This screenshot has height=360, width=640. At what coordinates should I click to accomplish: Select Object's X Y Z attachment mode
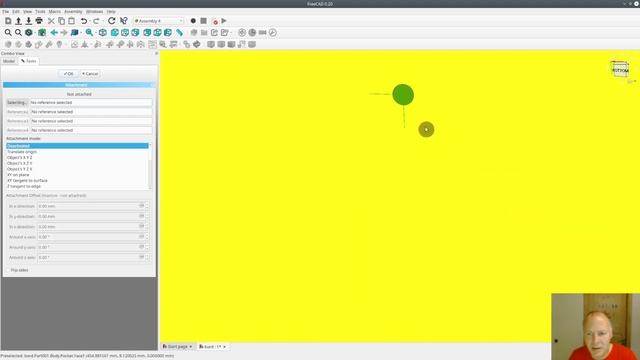[x=77, y=157]
